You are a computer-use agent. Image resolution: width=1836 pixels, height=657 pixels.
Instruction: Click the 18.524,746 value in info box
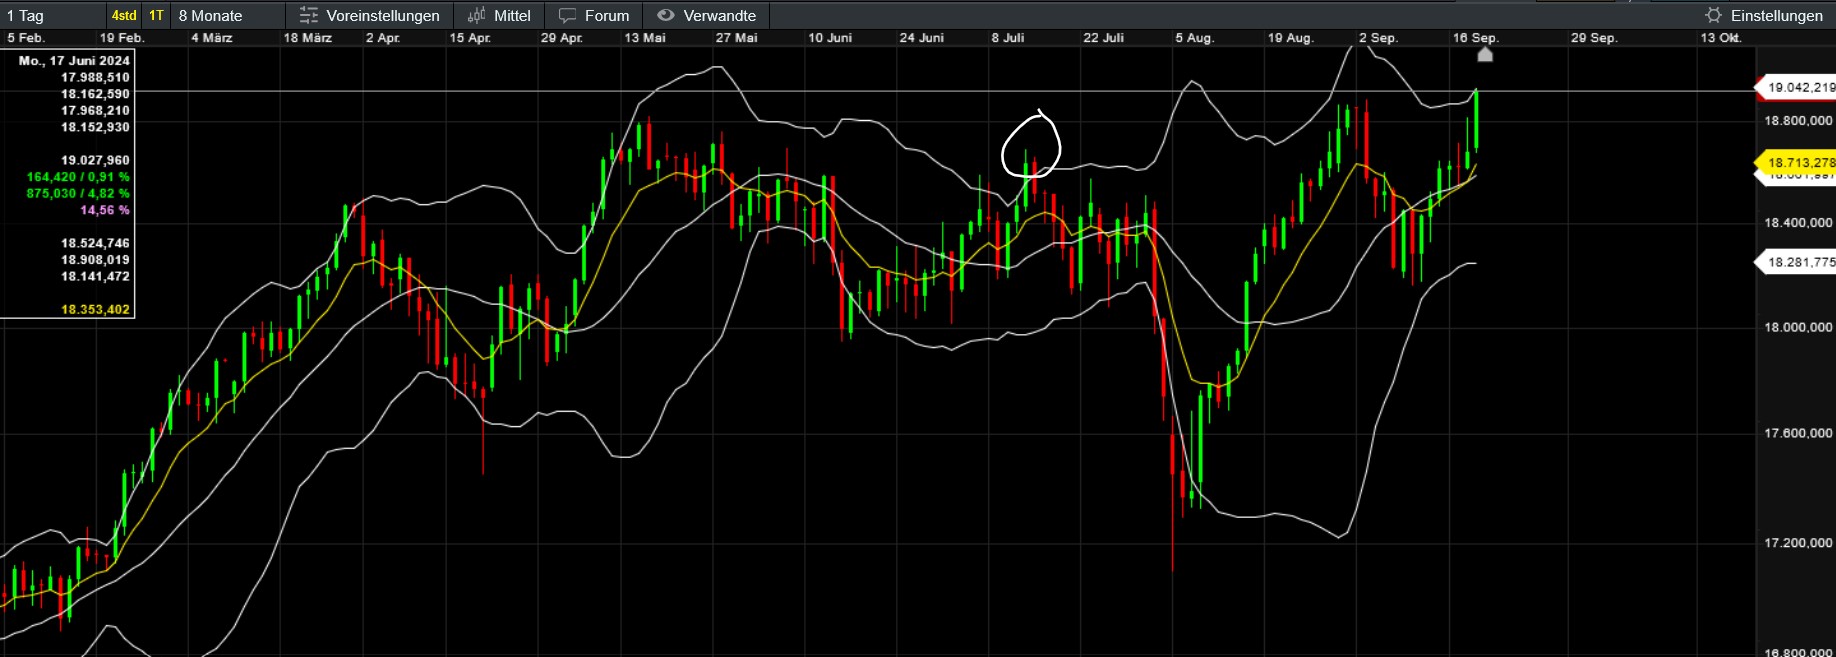point(95,243)
